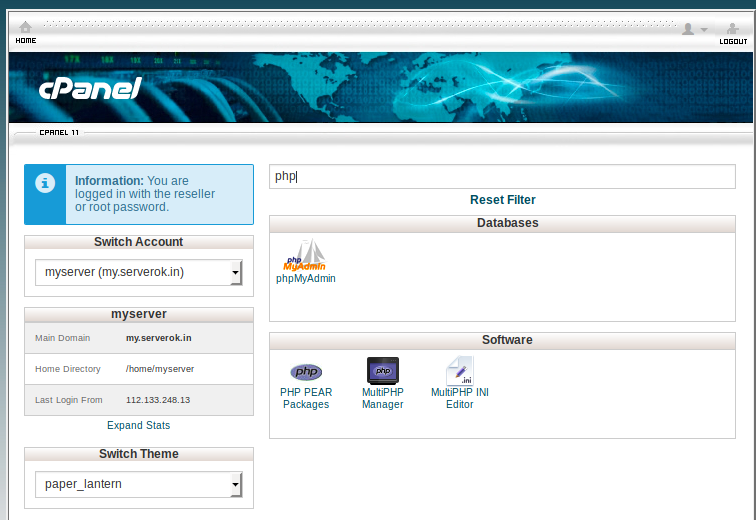Click the Logout icon
756x520 pixels.
click(x=733, y=28)
